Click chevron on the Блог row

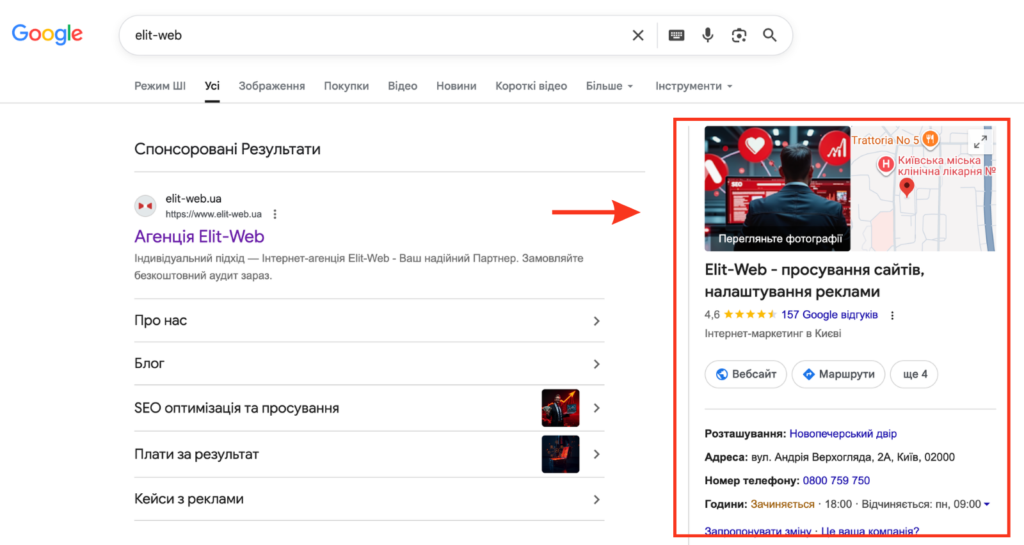[x=596, y=364]
